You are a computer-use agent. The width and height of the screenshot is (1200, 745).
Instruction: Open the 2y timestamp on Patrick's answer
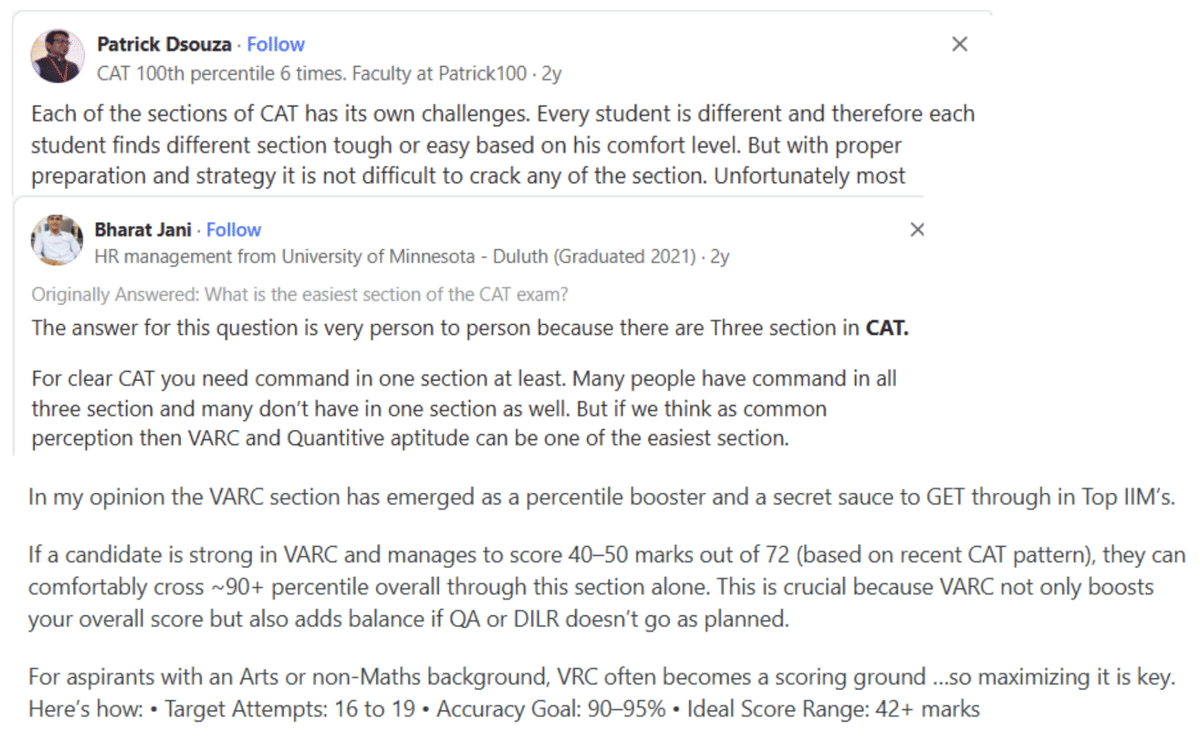(552, 73)
